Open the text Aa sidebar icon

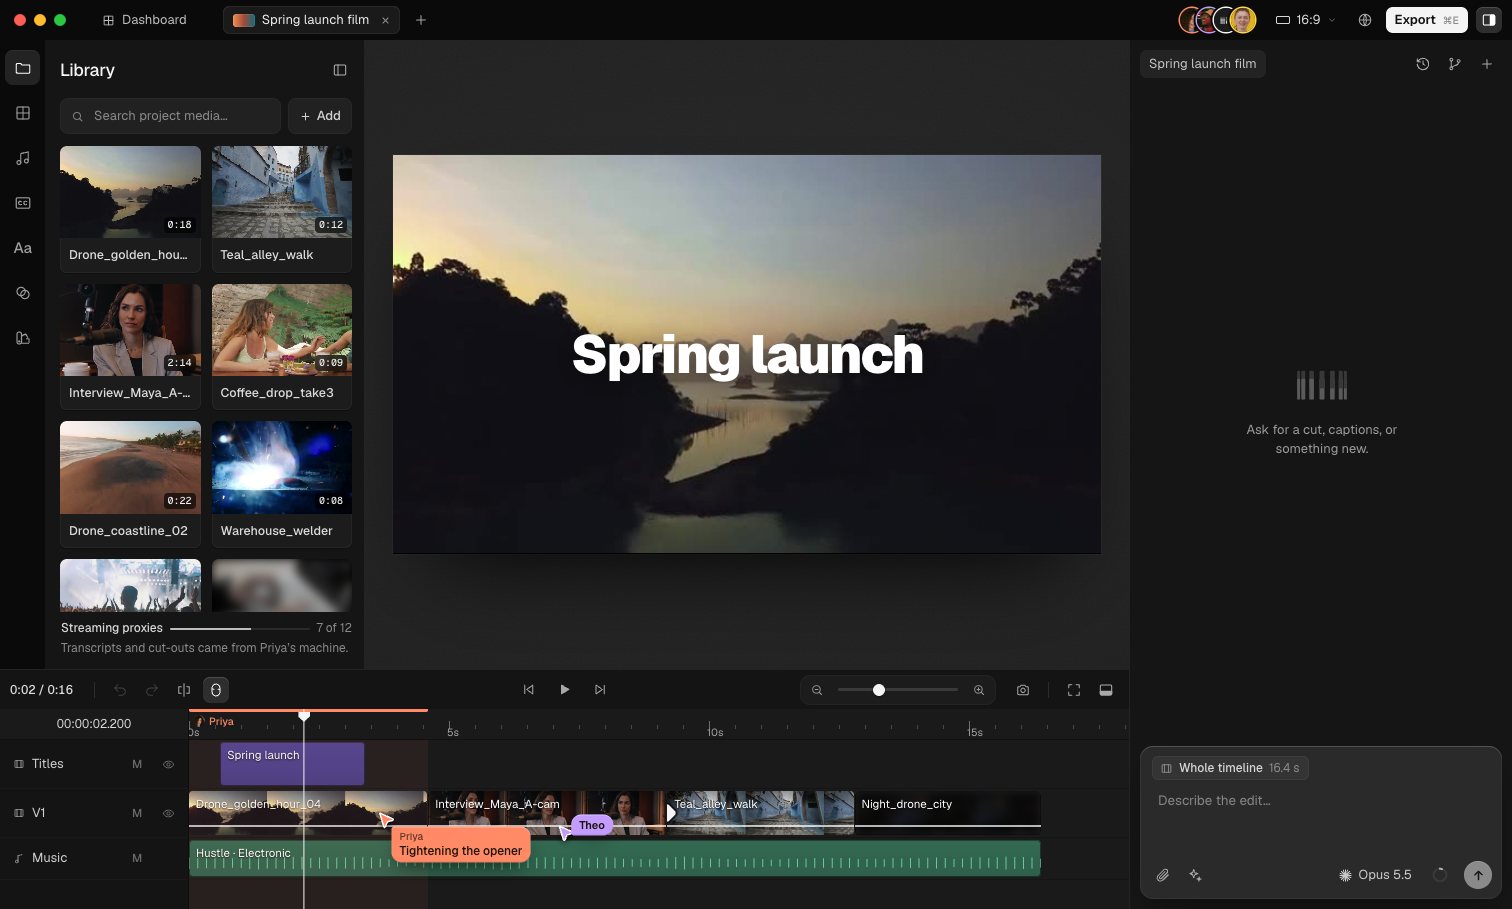(23, 248)
